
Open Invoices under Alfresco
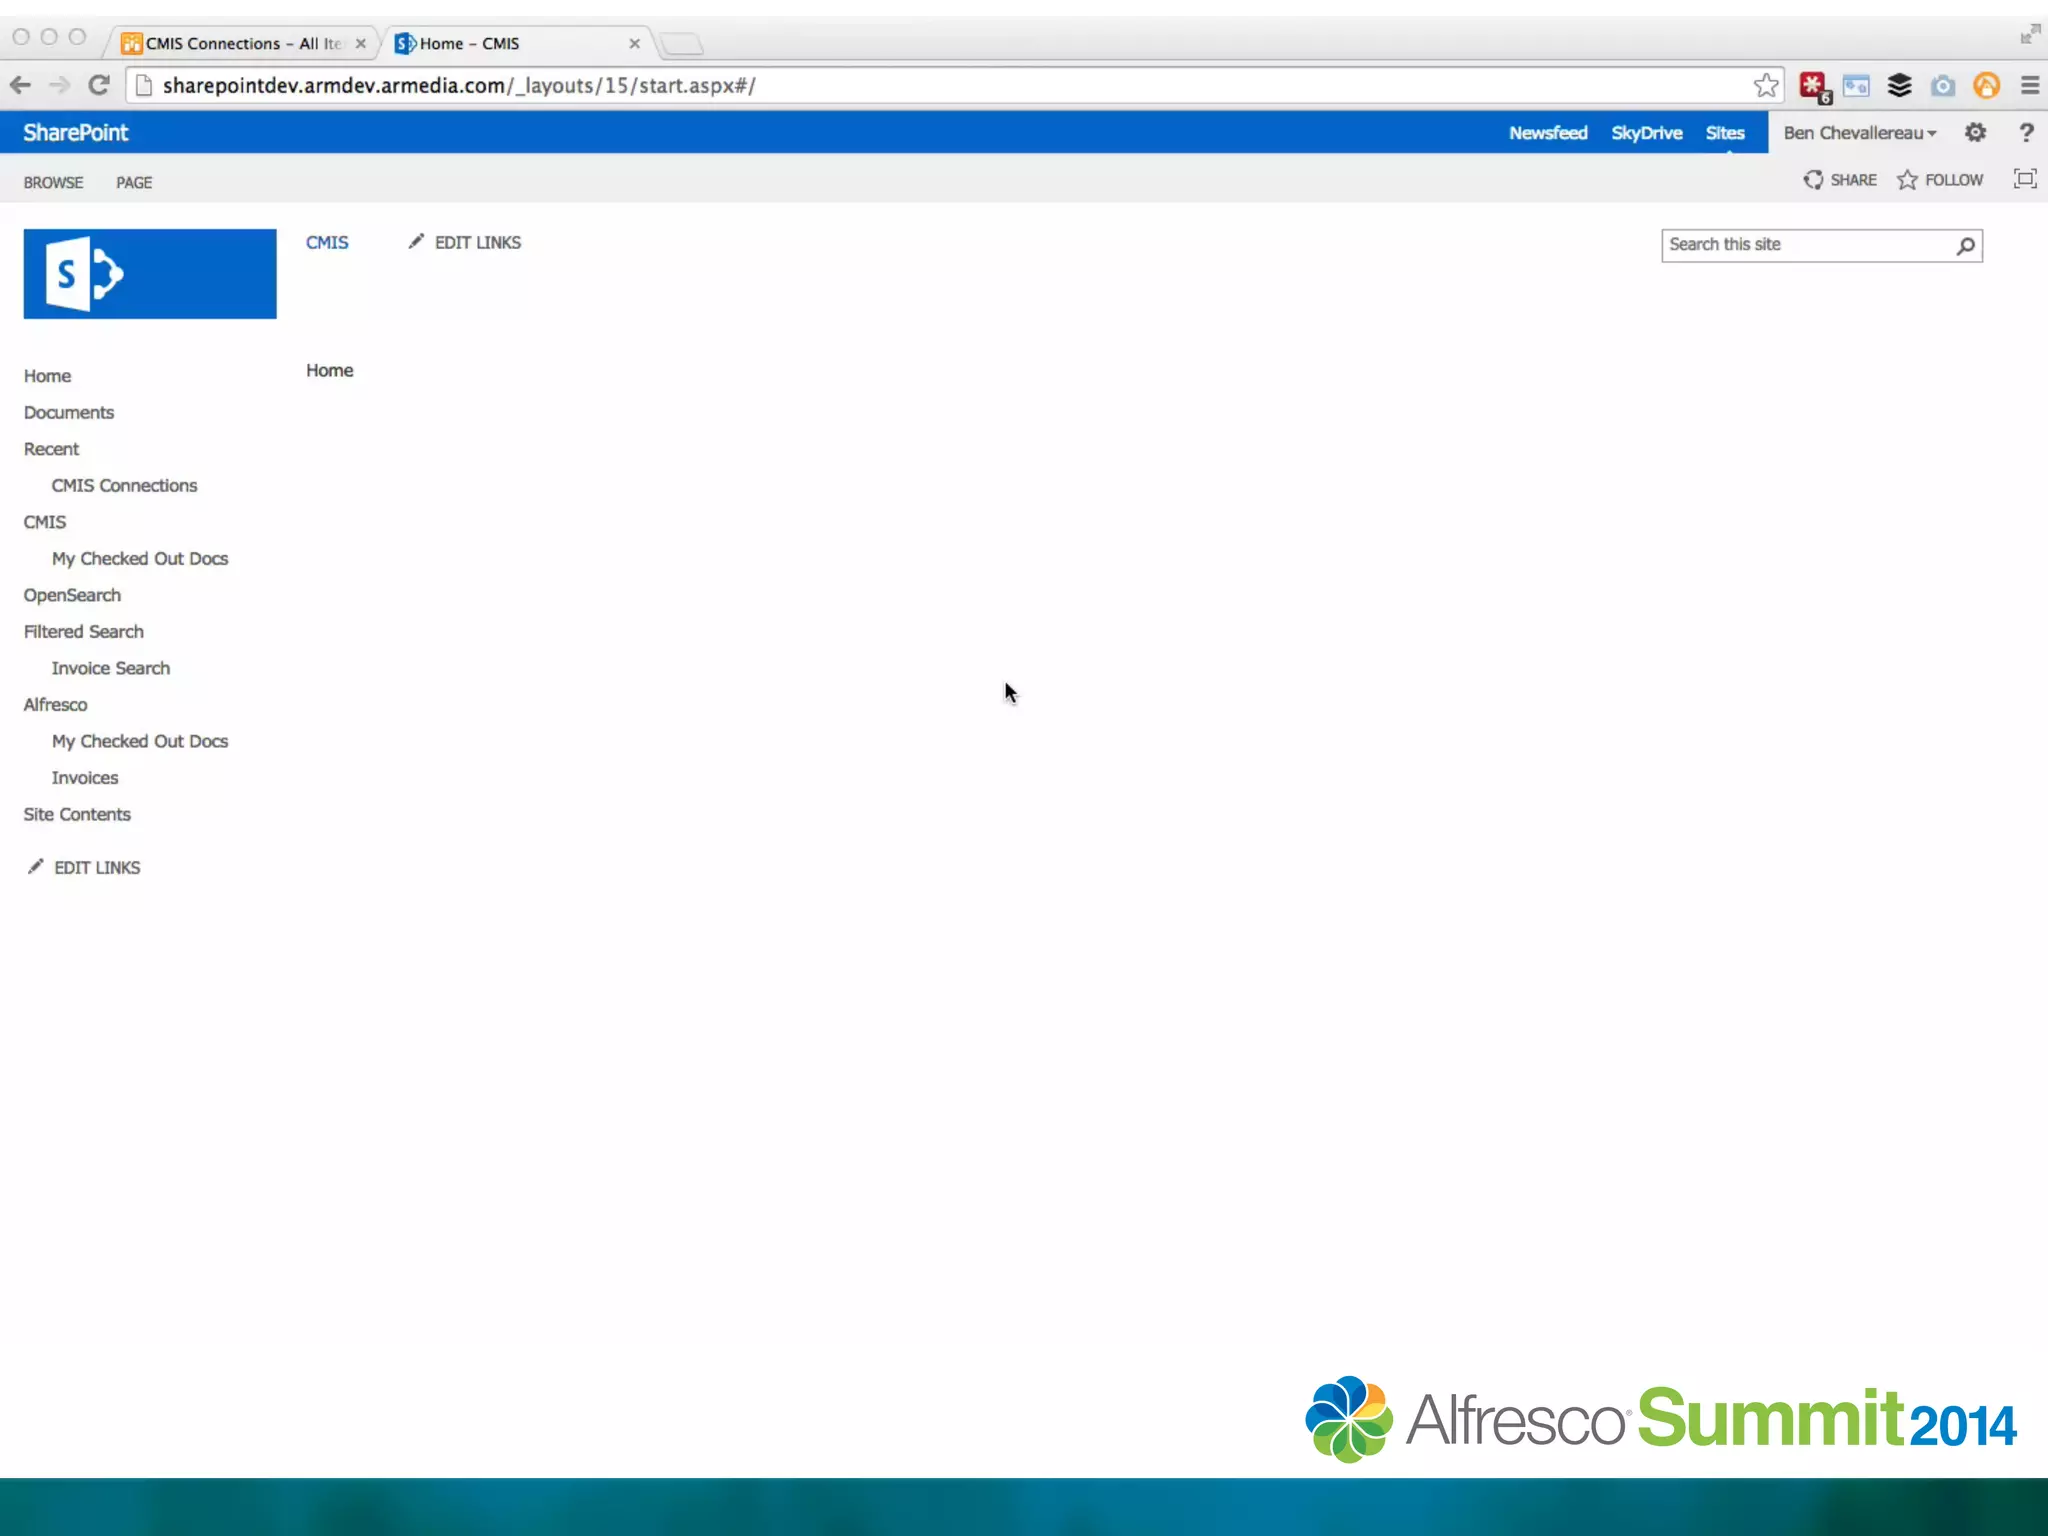[85, 778]
